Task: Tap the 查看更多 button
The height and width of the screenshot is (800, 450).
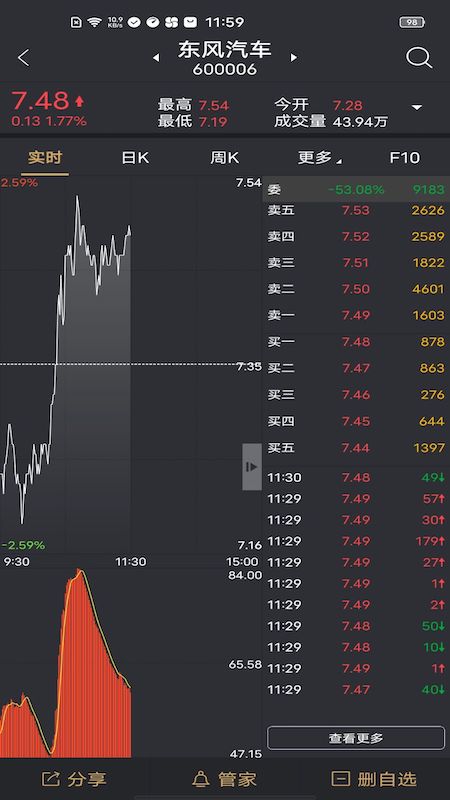Action: coord(356,738)
